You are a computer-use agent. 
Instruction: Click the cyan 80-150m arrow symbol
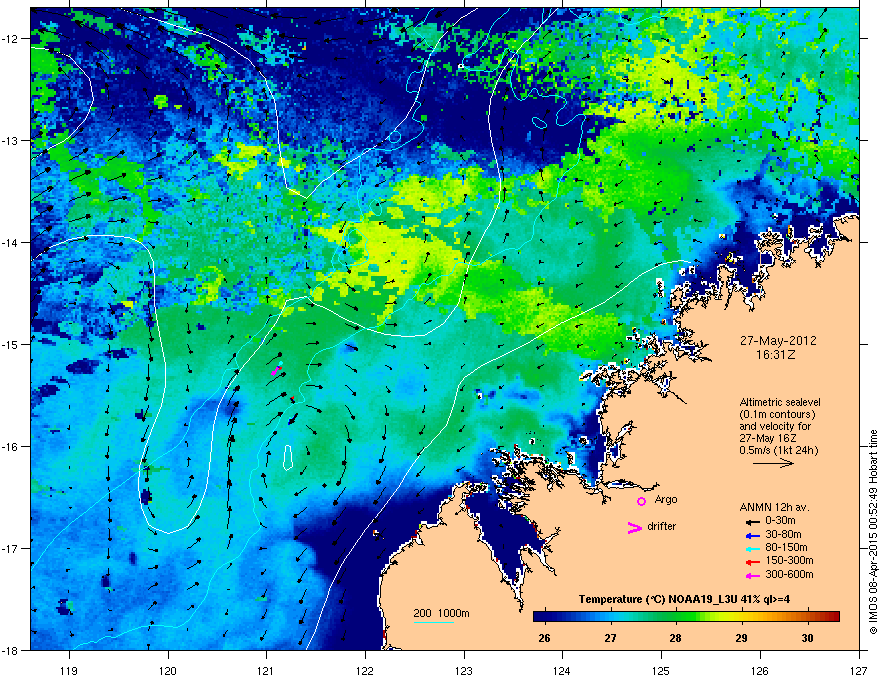pyautogui.click(x=753, y=548)
